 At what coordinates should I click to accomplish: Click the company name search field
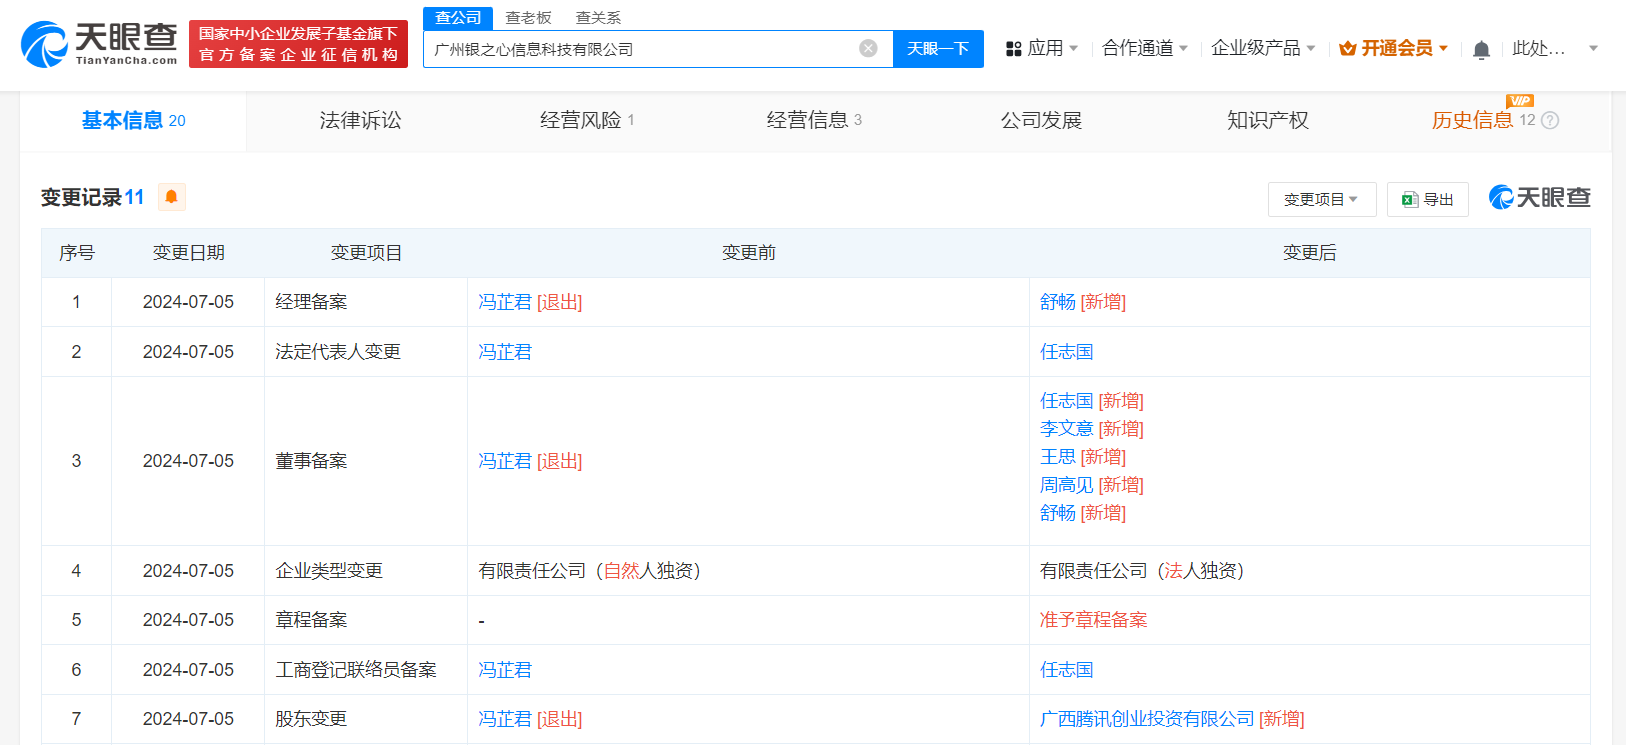[x=640, y=49]
